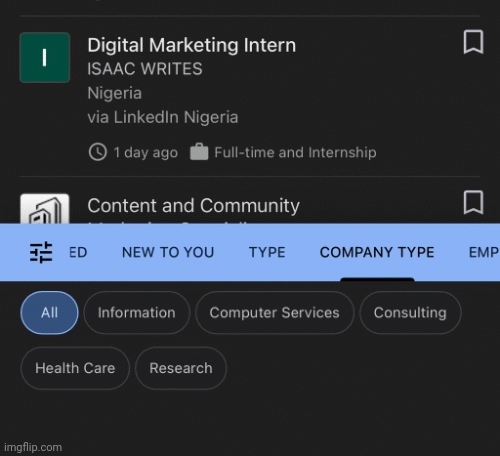Select the All company type chip
The width and height of the screenshot is (500, 456).
(49, 313)
